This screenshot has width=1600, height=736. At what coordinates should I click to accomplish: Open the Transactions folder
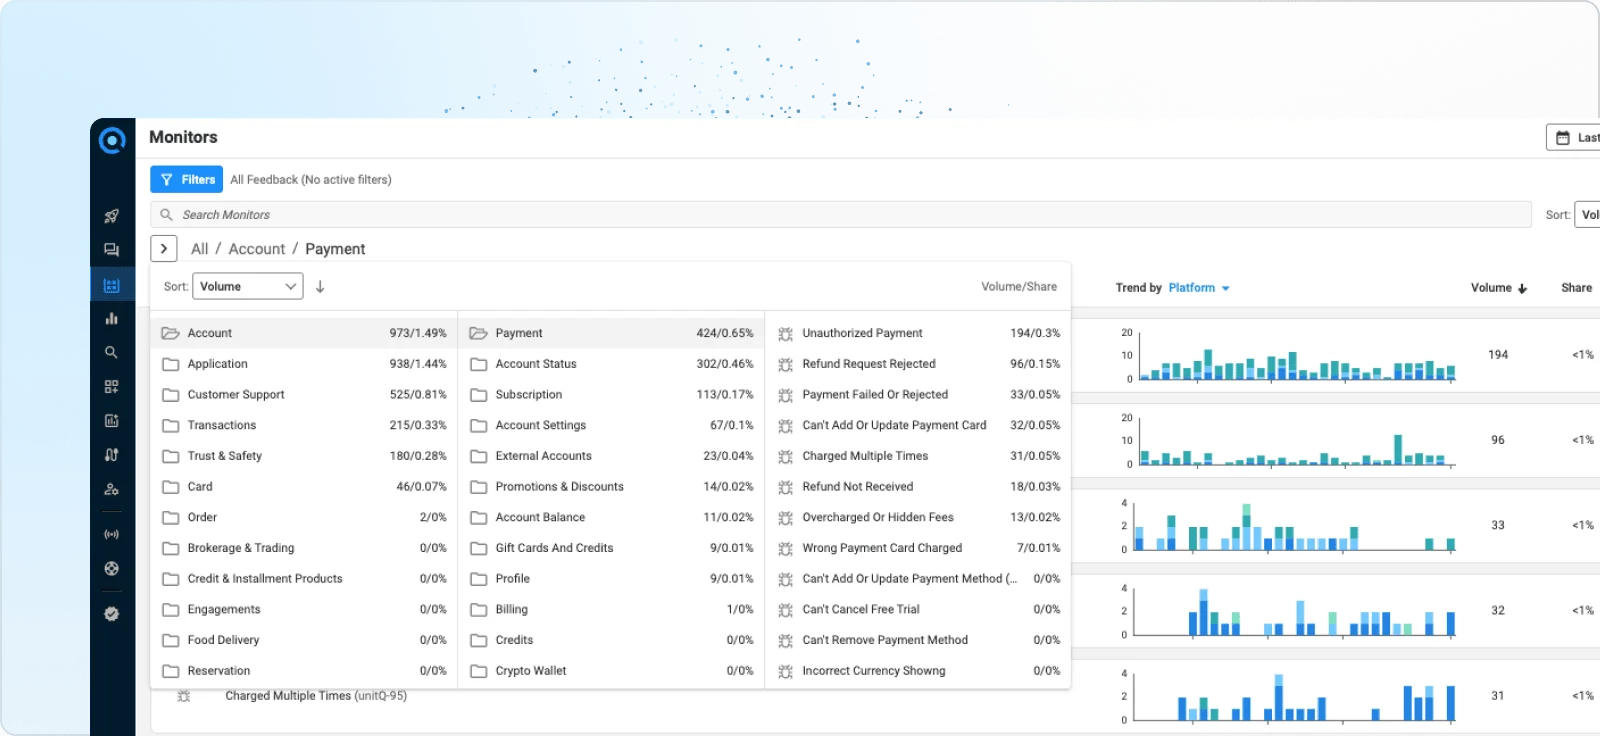click(x=304, y=425)
